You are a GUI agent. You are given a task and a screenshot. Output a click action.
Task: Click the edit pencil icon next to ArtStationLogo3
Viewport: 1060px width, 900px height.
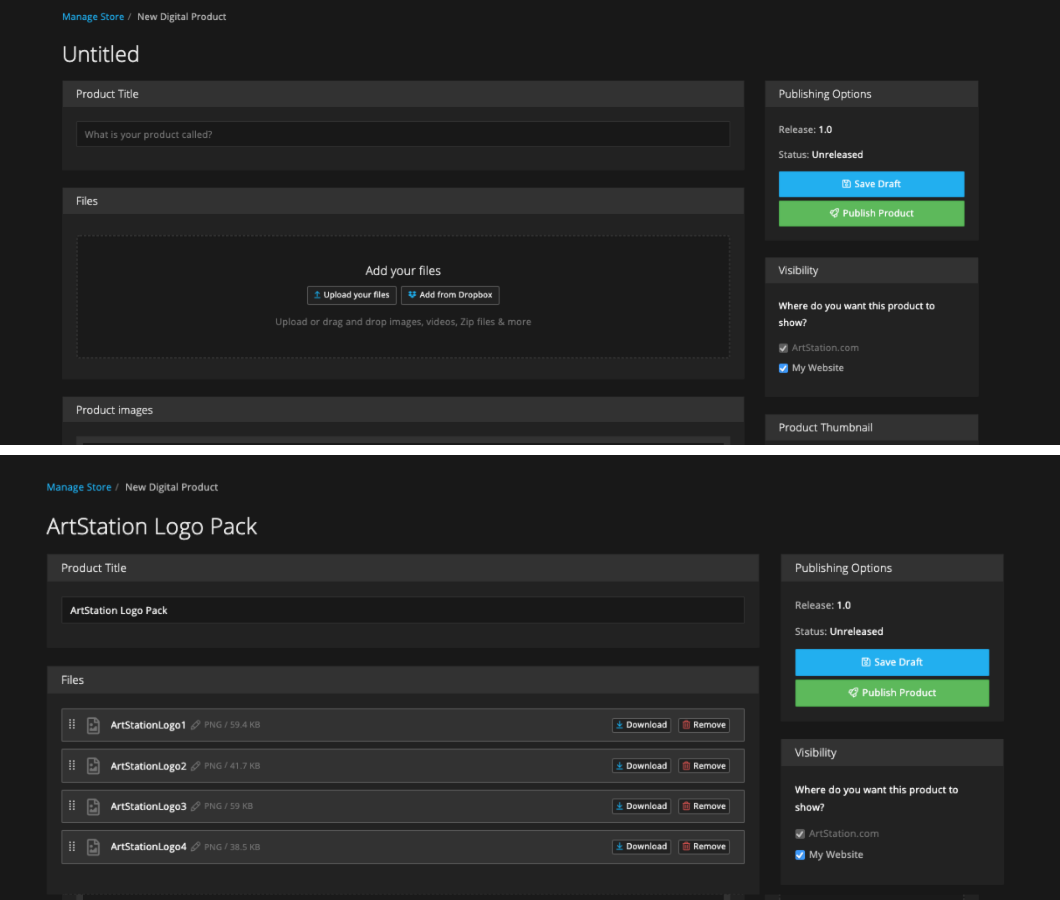(196, 806)
